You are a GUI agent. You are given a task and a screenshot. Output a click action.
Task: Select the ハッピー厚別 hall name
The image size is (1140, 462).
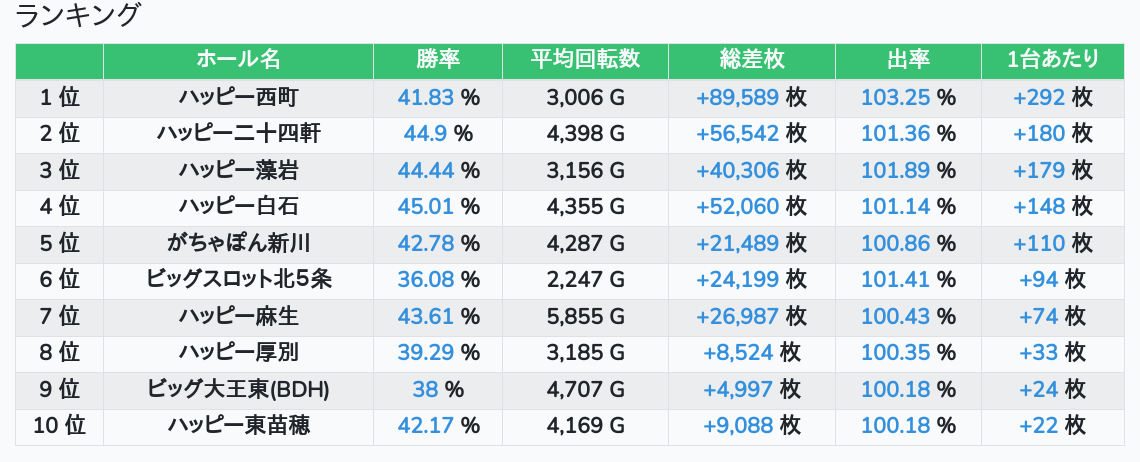[x=238, y=352]
